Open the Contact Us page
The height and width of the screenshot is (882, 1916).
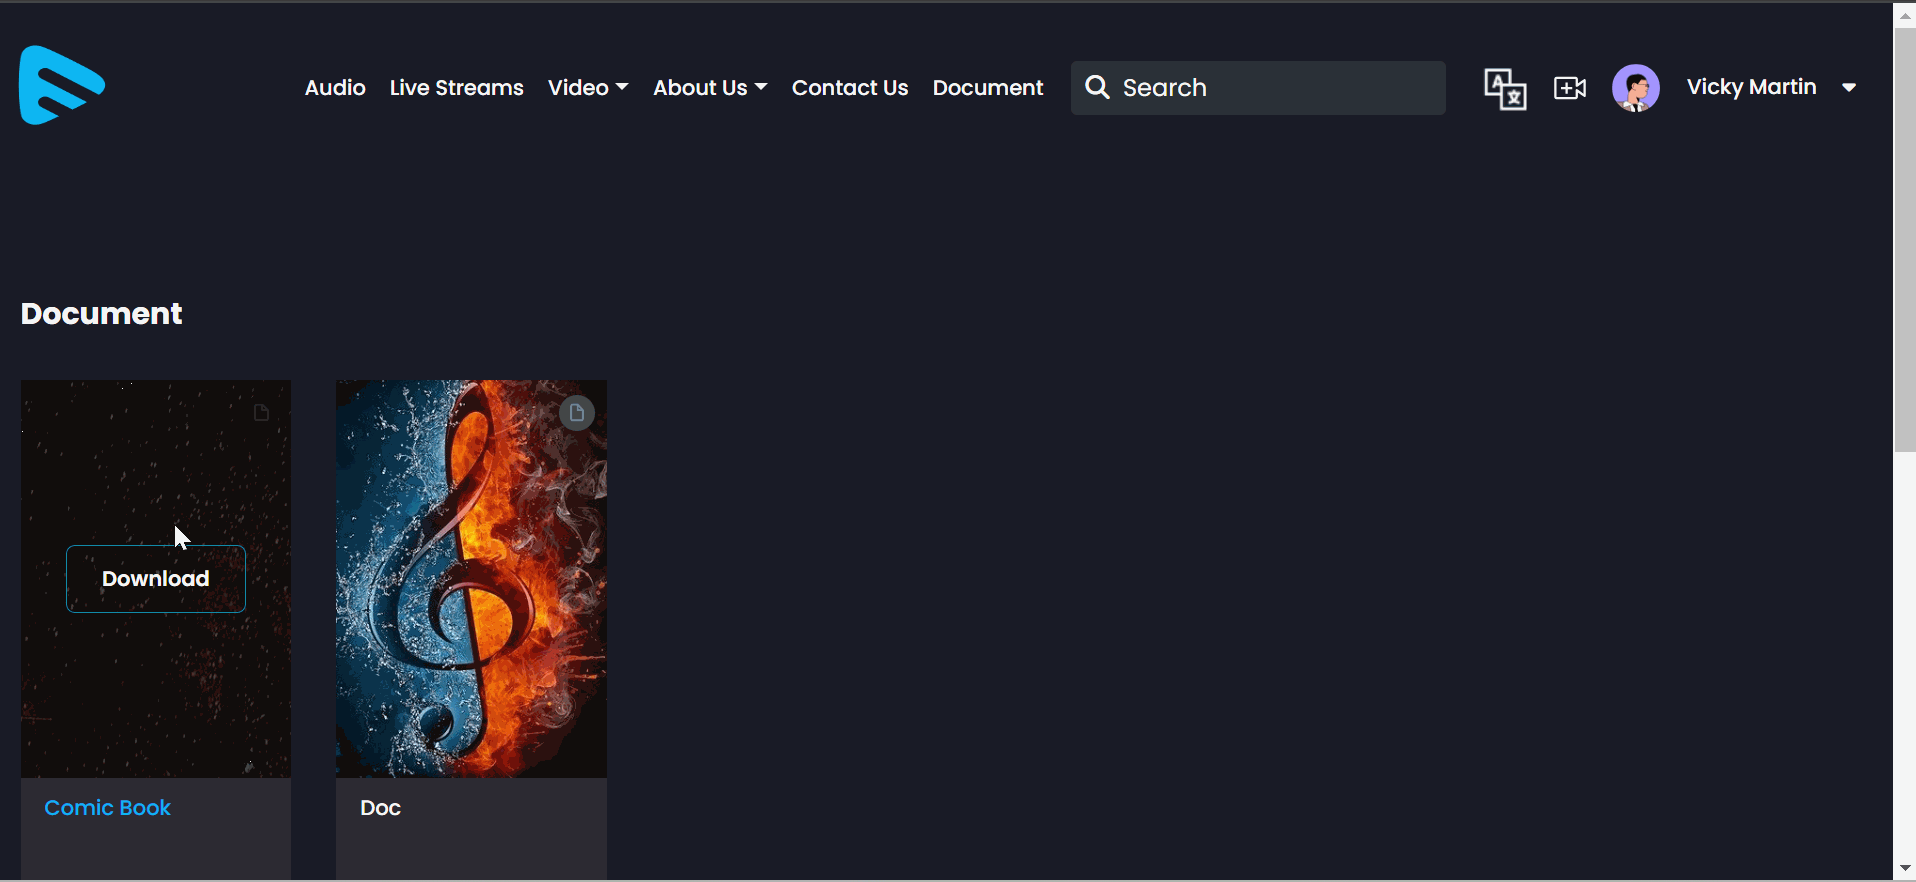coord(850,88)
